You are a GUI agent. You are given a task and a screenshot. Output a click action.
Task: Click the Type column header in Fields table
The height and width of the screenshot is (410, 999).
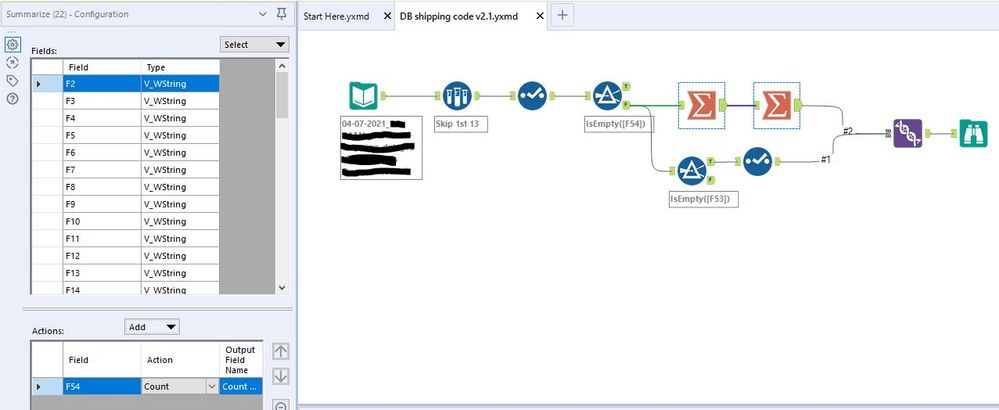180,67
